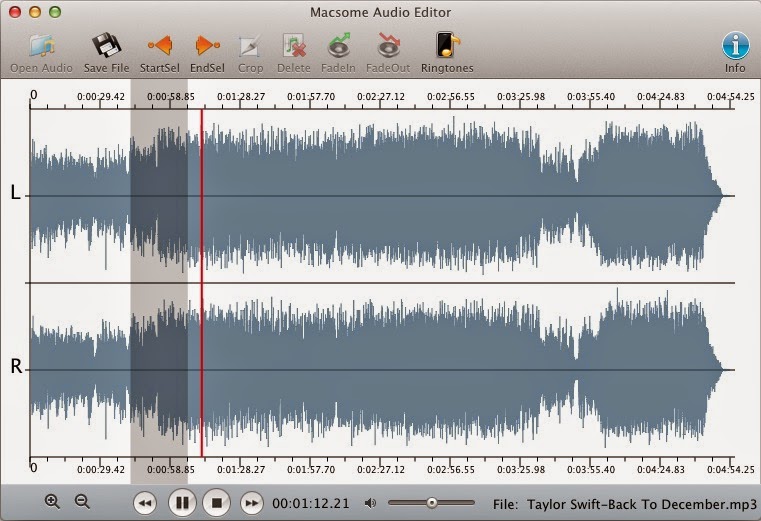The image size is (761, 521).
Task: Stop the audio playback
Action: (216, 503)
